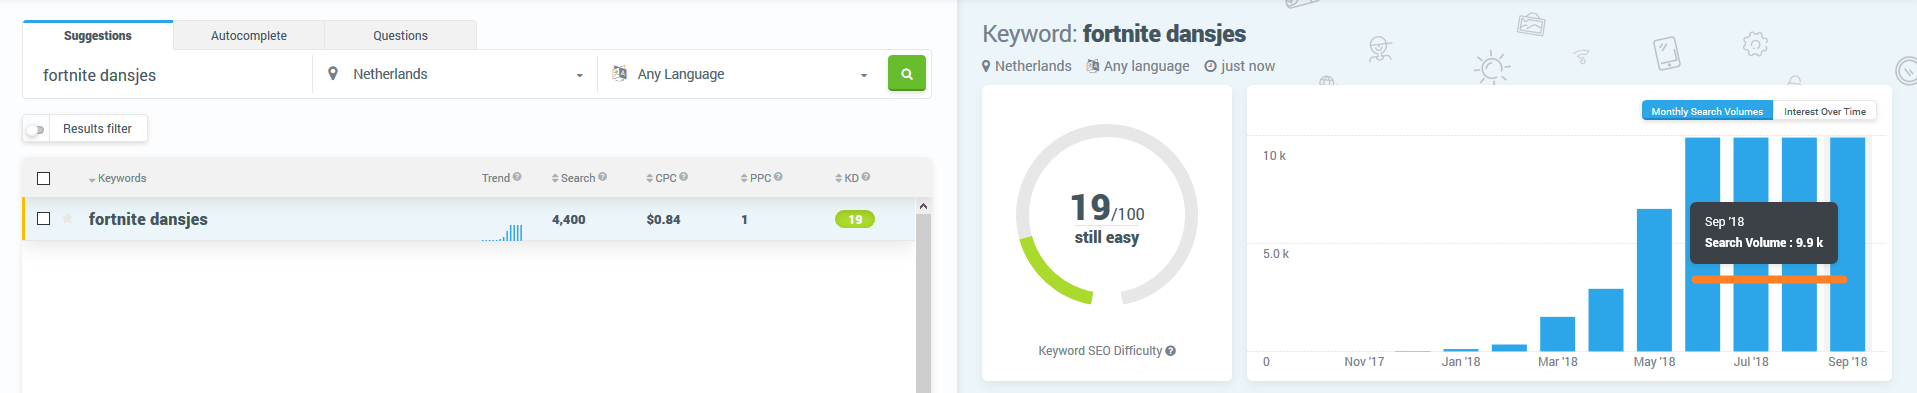Click the help icon next to Trend
Image resolution: width=1917 pixels, height=393 pixels.
[x=517, y=177]
